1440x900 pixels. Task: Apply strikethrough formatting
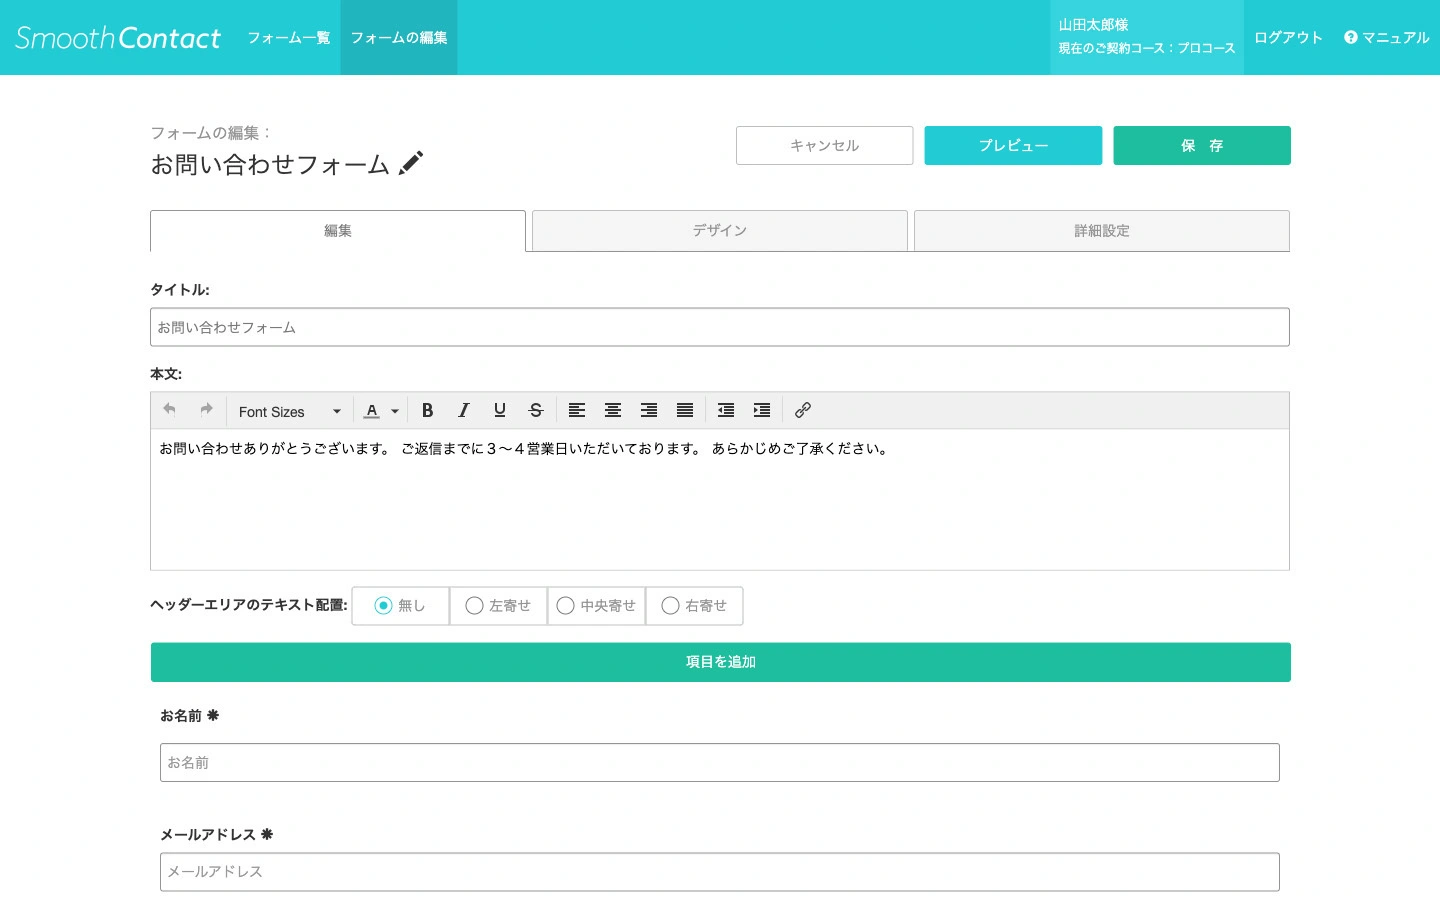[x=536, y=410]
